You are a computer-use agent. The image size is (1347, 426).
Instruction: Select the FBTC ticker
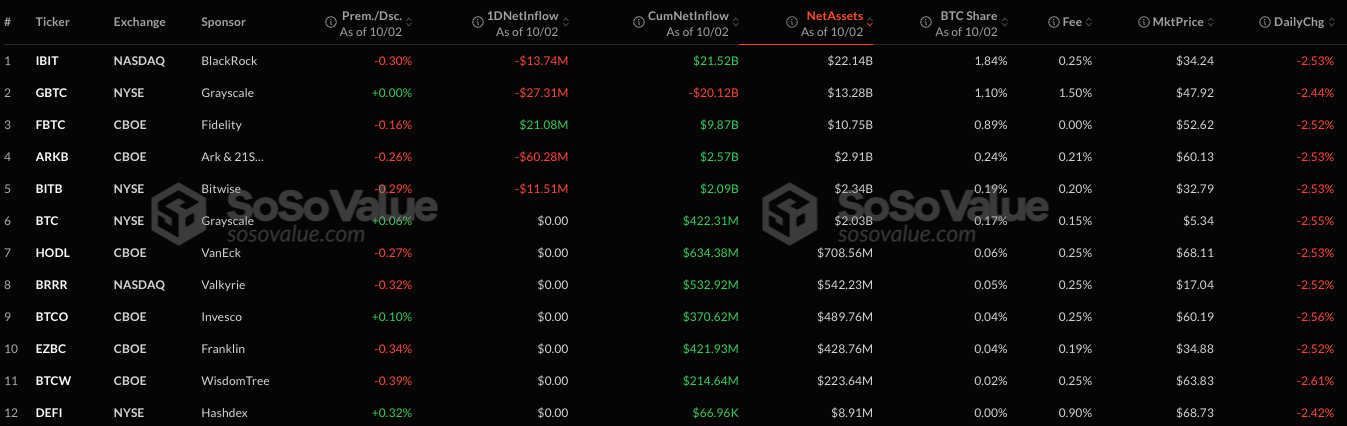click(x=47, y=125)
